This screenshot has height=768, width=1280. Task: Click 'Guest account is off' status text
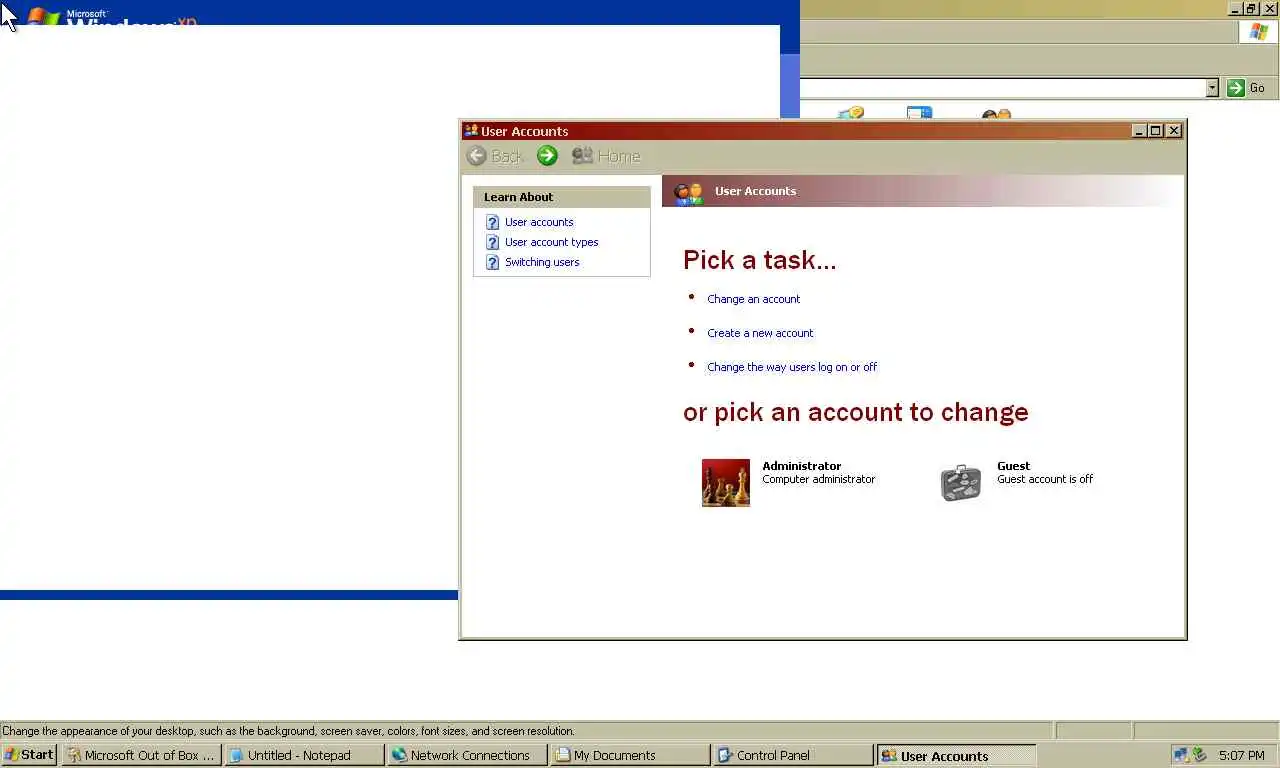click(x=1045, y=480)
